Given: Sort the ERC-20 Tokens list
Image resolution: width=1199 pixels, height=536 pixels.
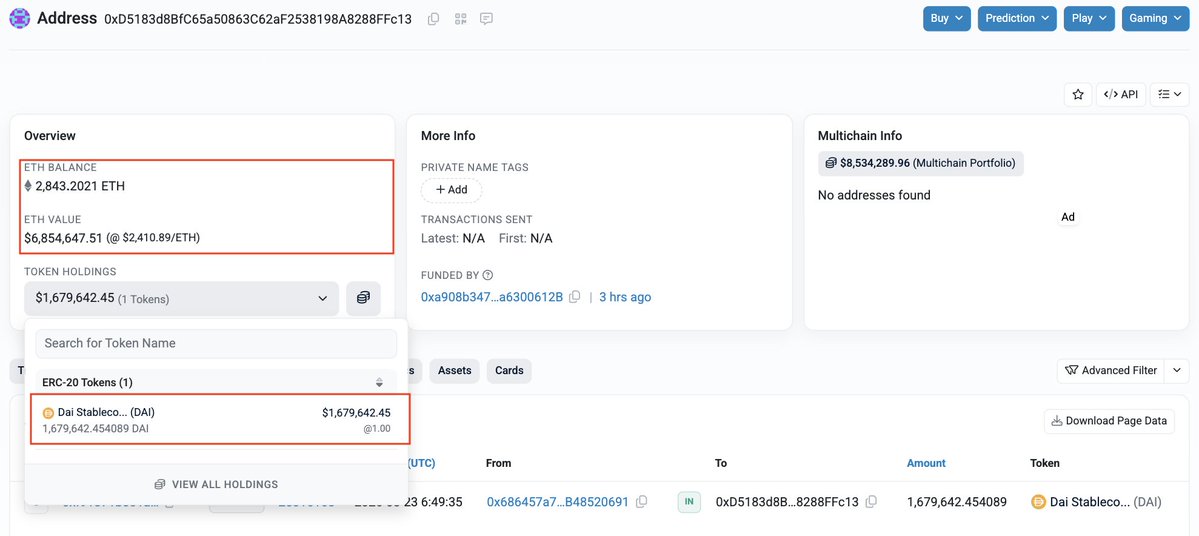Looking at the screenshot, I should click(x=379, y=382).
